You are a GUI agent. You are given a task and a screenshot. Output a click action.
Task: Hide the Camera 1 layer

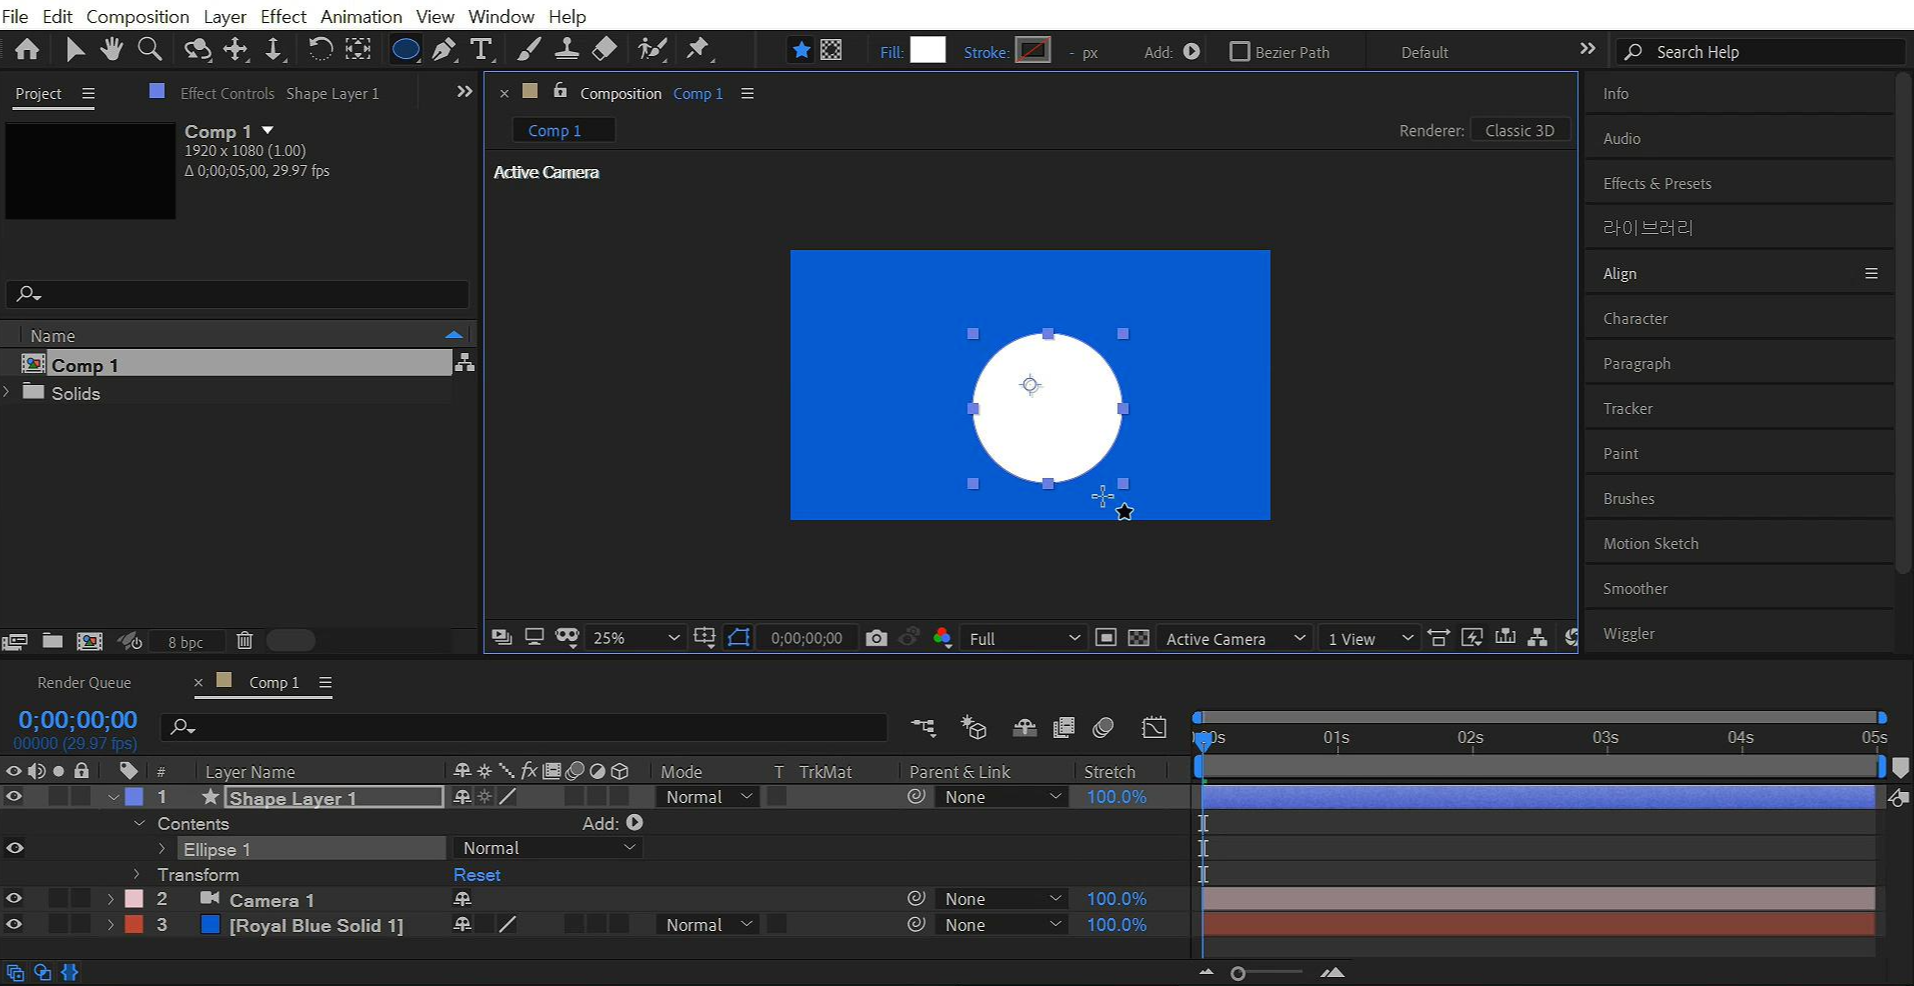14,899
